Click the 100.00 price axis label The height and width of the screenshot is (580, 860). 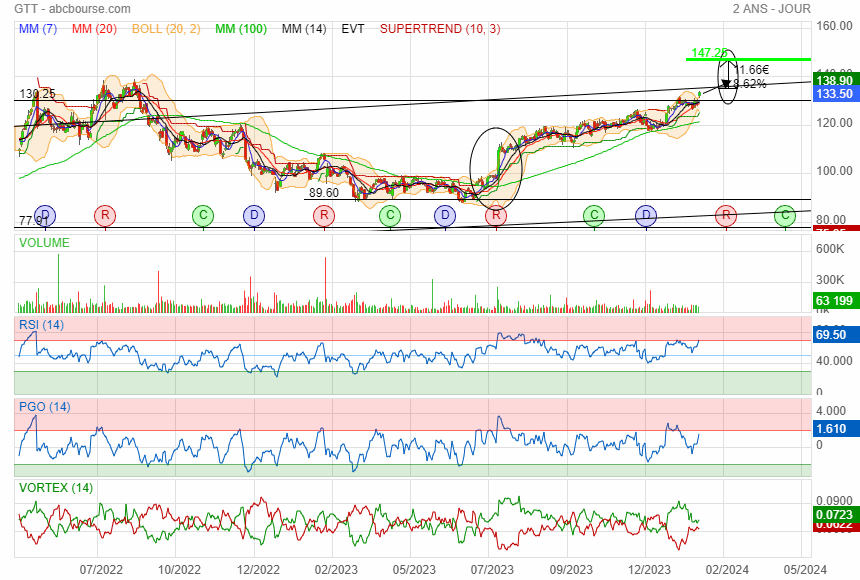click(x=834, y=171)
